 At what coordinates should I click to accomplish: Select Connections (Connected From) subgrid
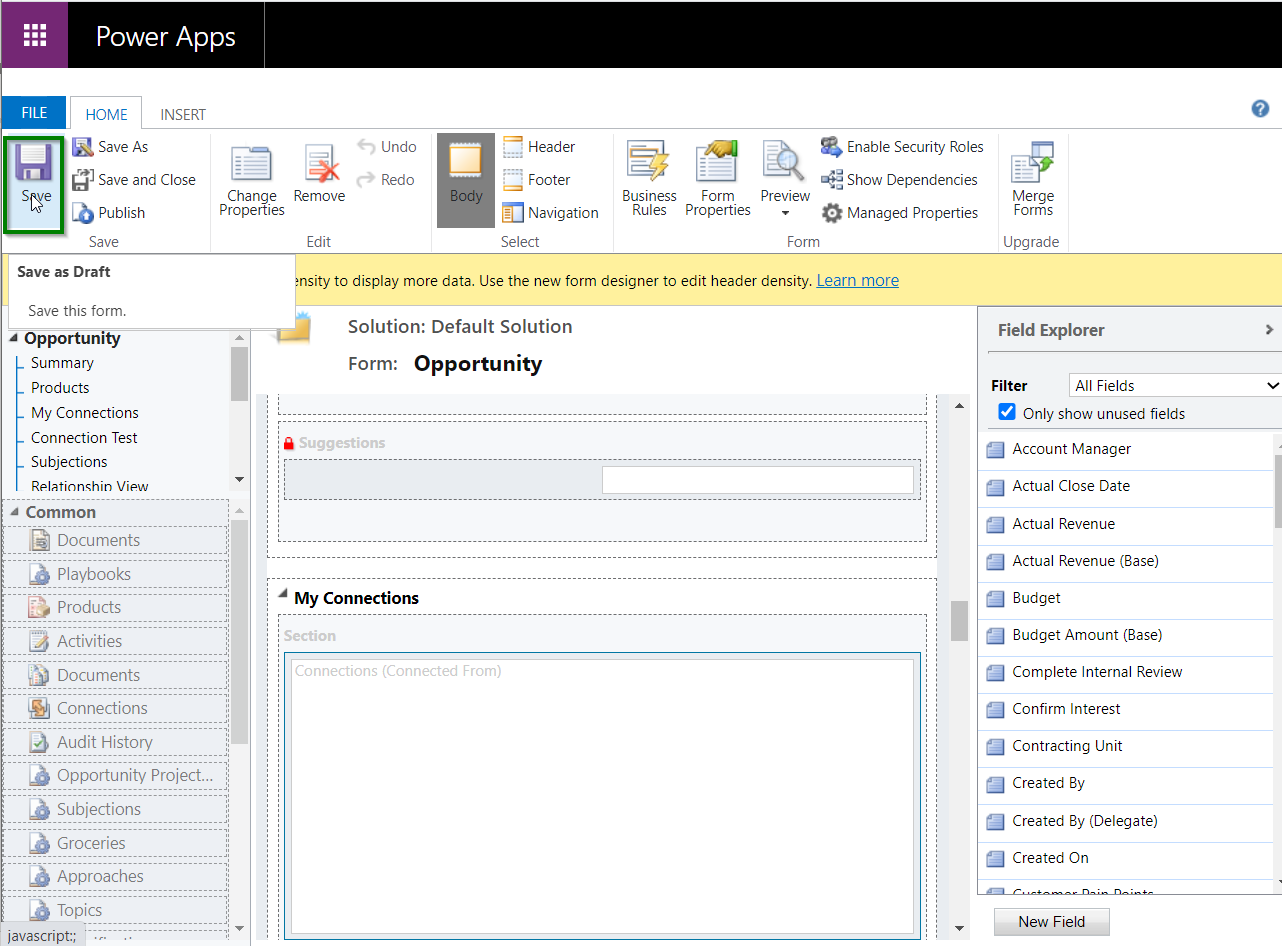coord(602,796)
